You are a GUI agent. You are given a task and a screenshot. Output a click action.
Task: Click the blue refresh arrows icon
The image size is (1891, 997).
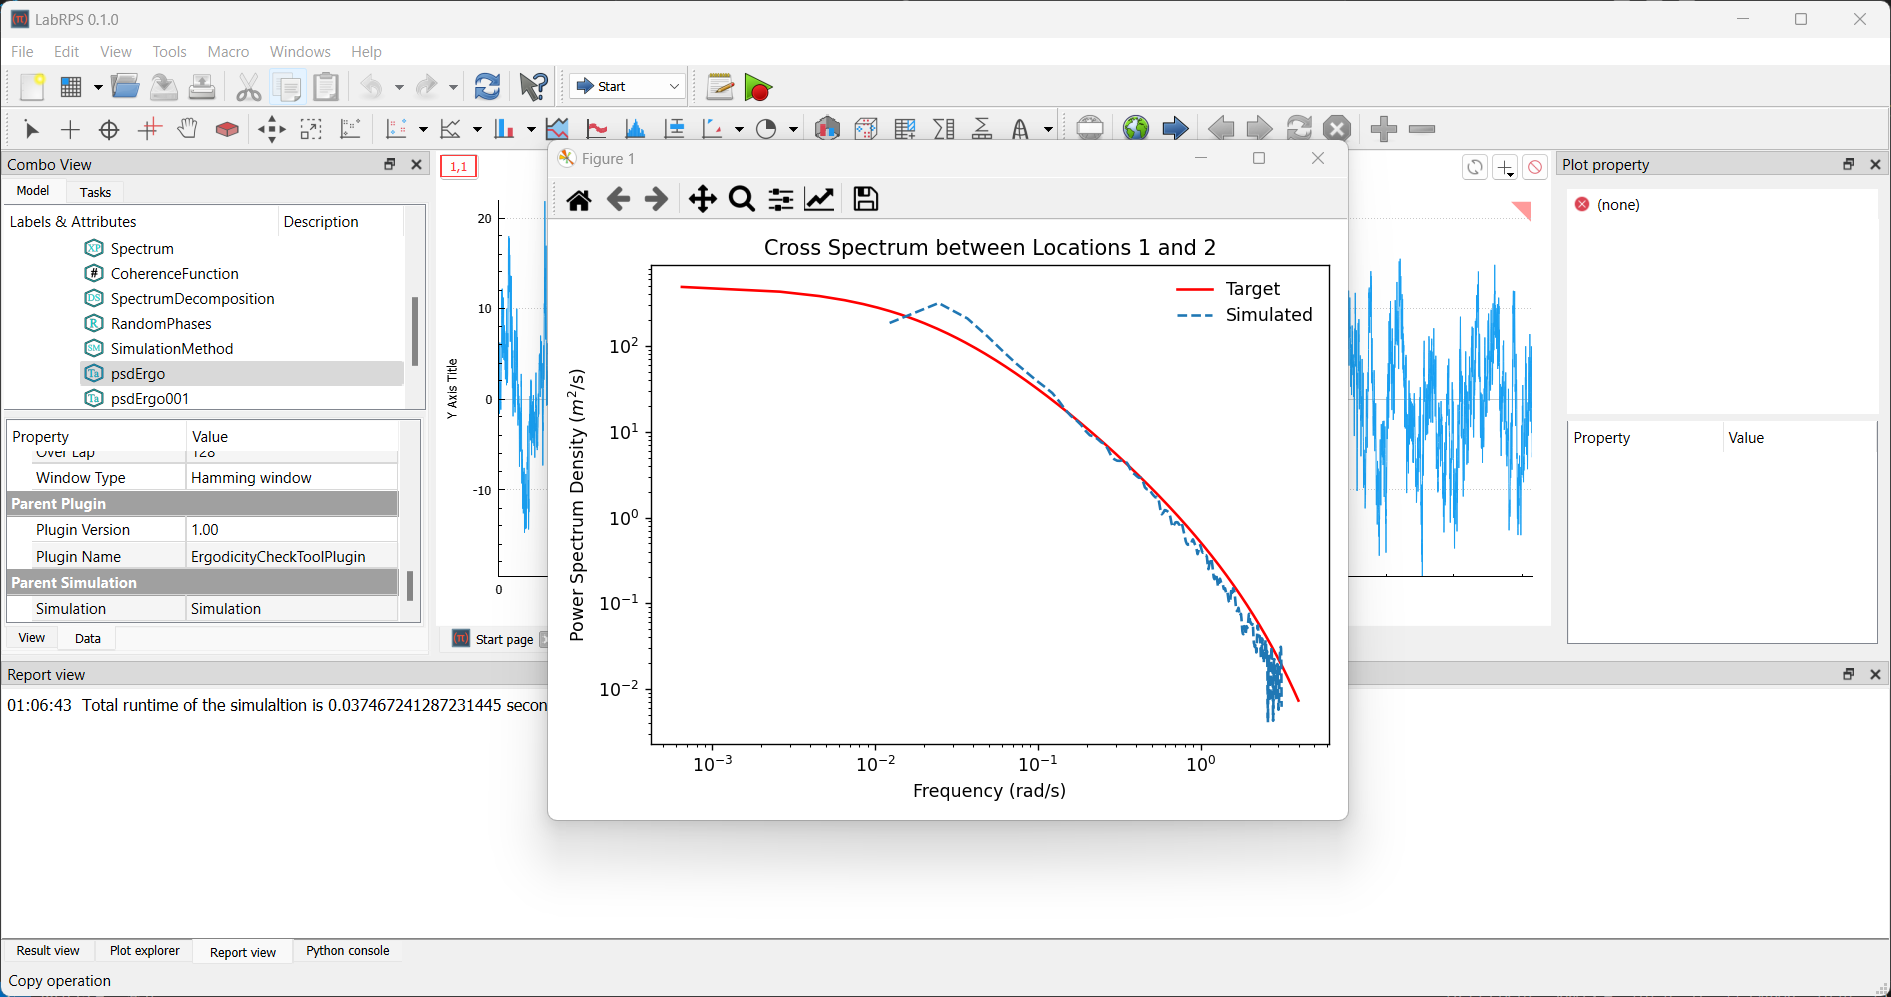[x=487, y=88]
